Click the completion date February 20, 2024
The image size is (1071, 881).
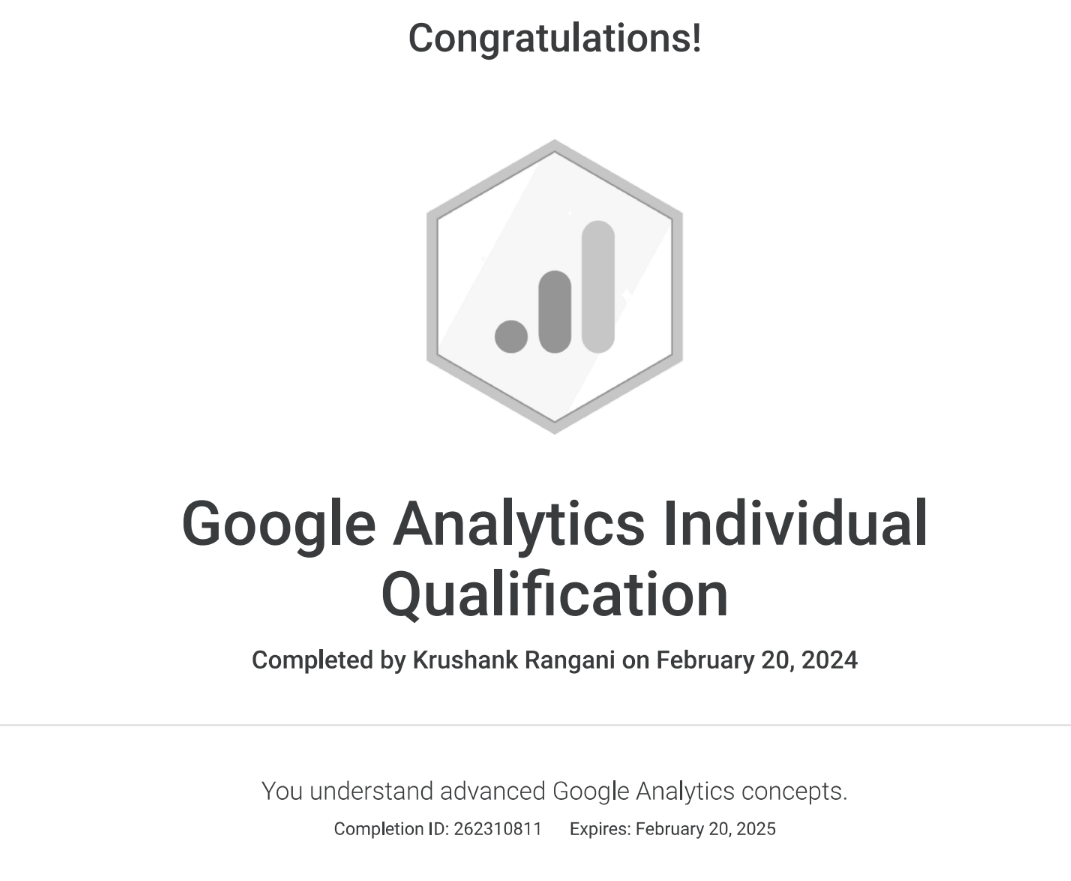tap(756, 660)
